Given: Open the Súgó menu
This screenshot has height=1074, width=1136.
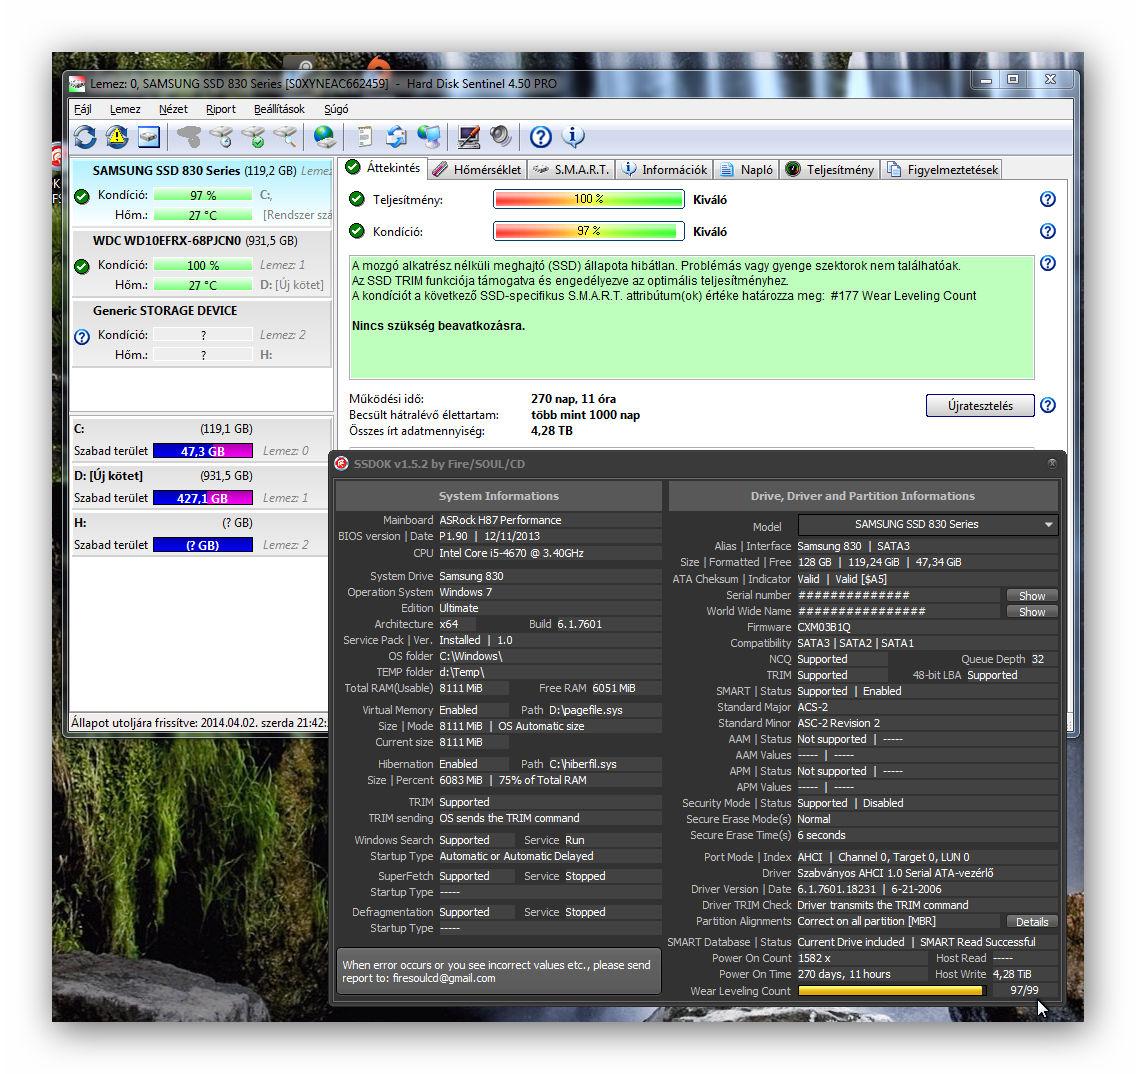Looking at the screenshot, I should point(336,109).
